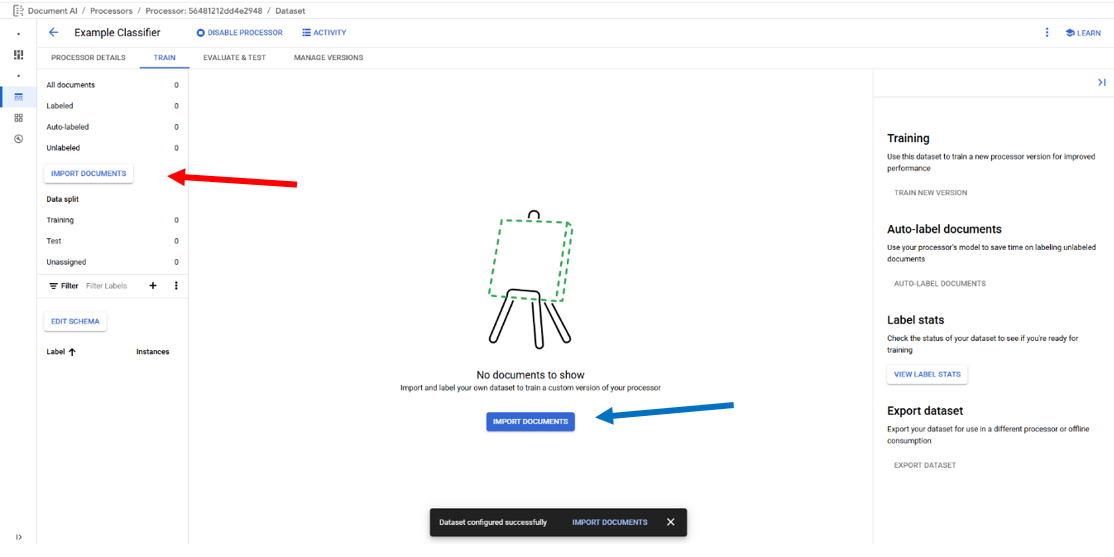Dismiss the 'Dataset configured successfully' notification
The height and width of the screenshot is (557, 1114).
pos(670,522)
